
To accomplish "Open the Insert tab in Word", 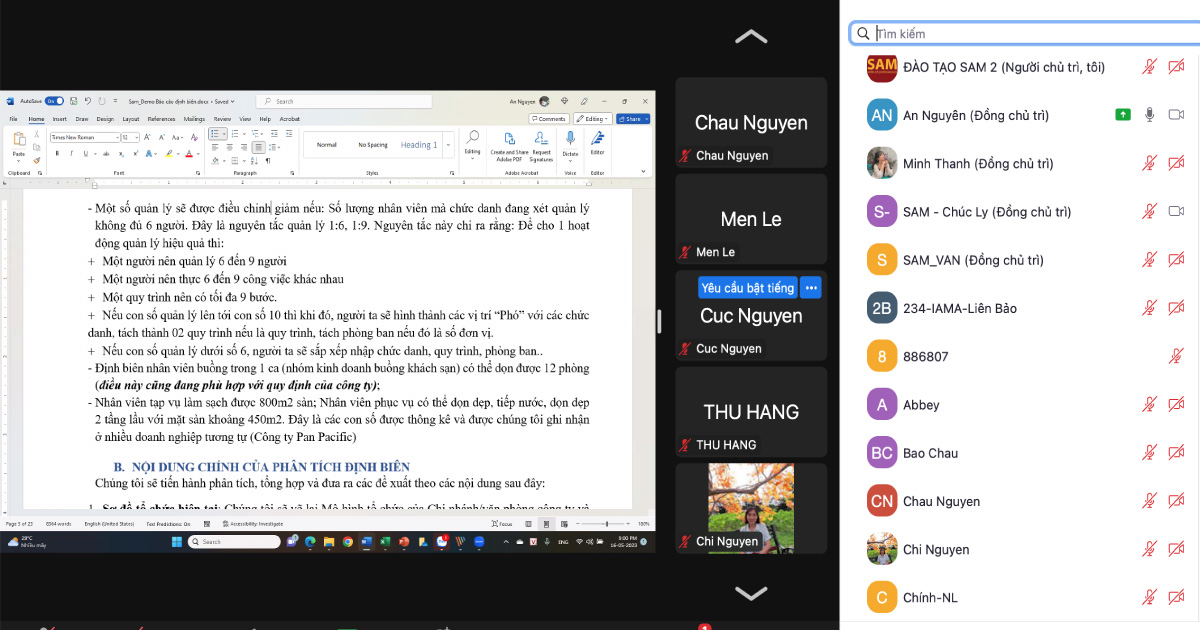I will pos(60,119).
